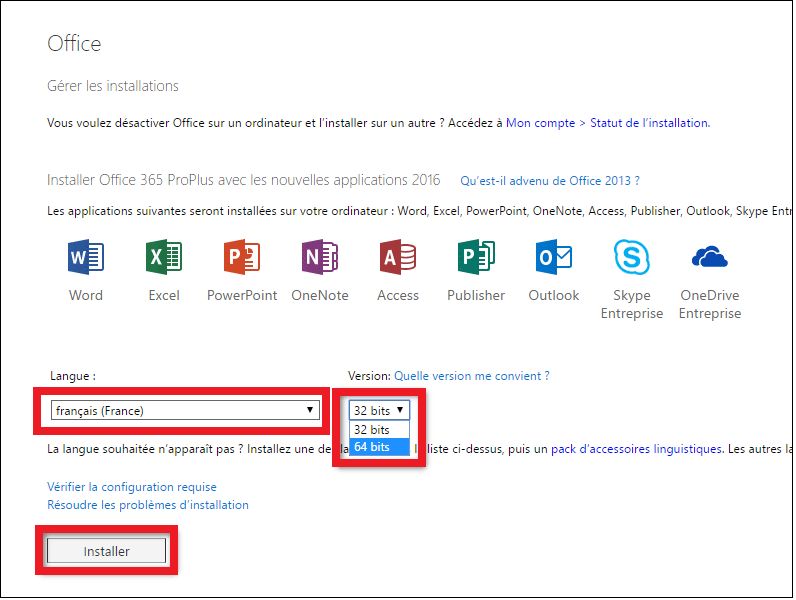The image size is (796, 600).
Task: Click the PowerPoint application icon
Action: [x=242, y=257]
